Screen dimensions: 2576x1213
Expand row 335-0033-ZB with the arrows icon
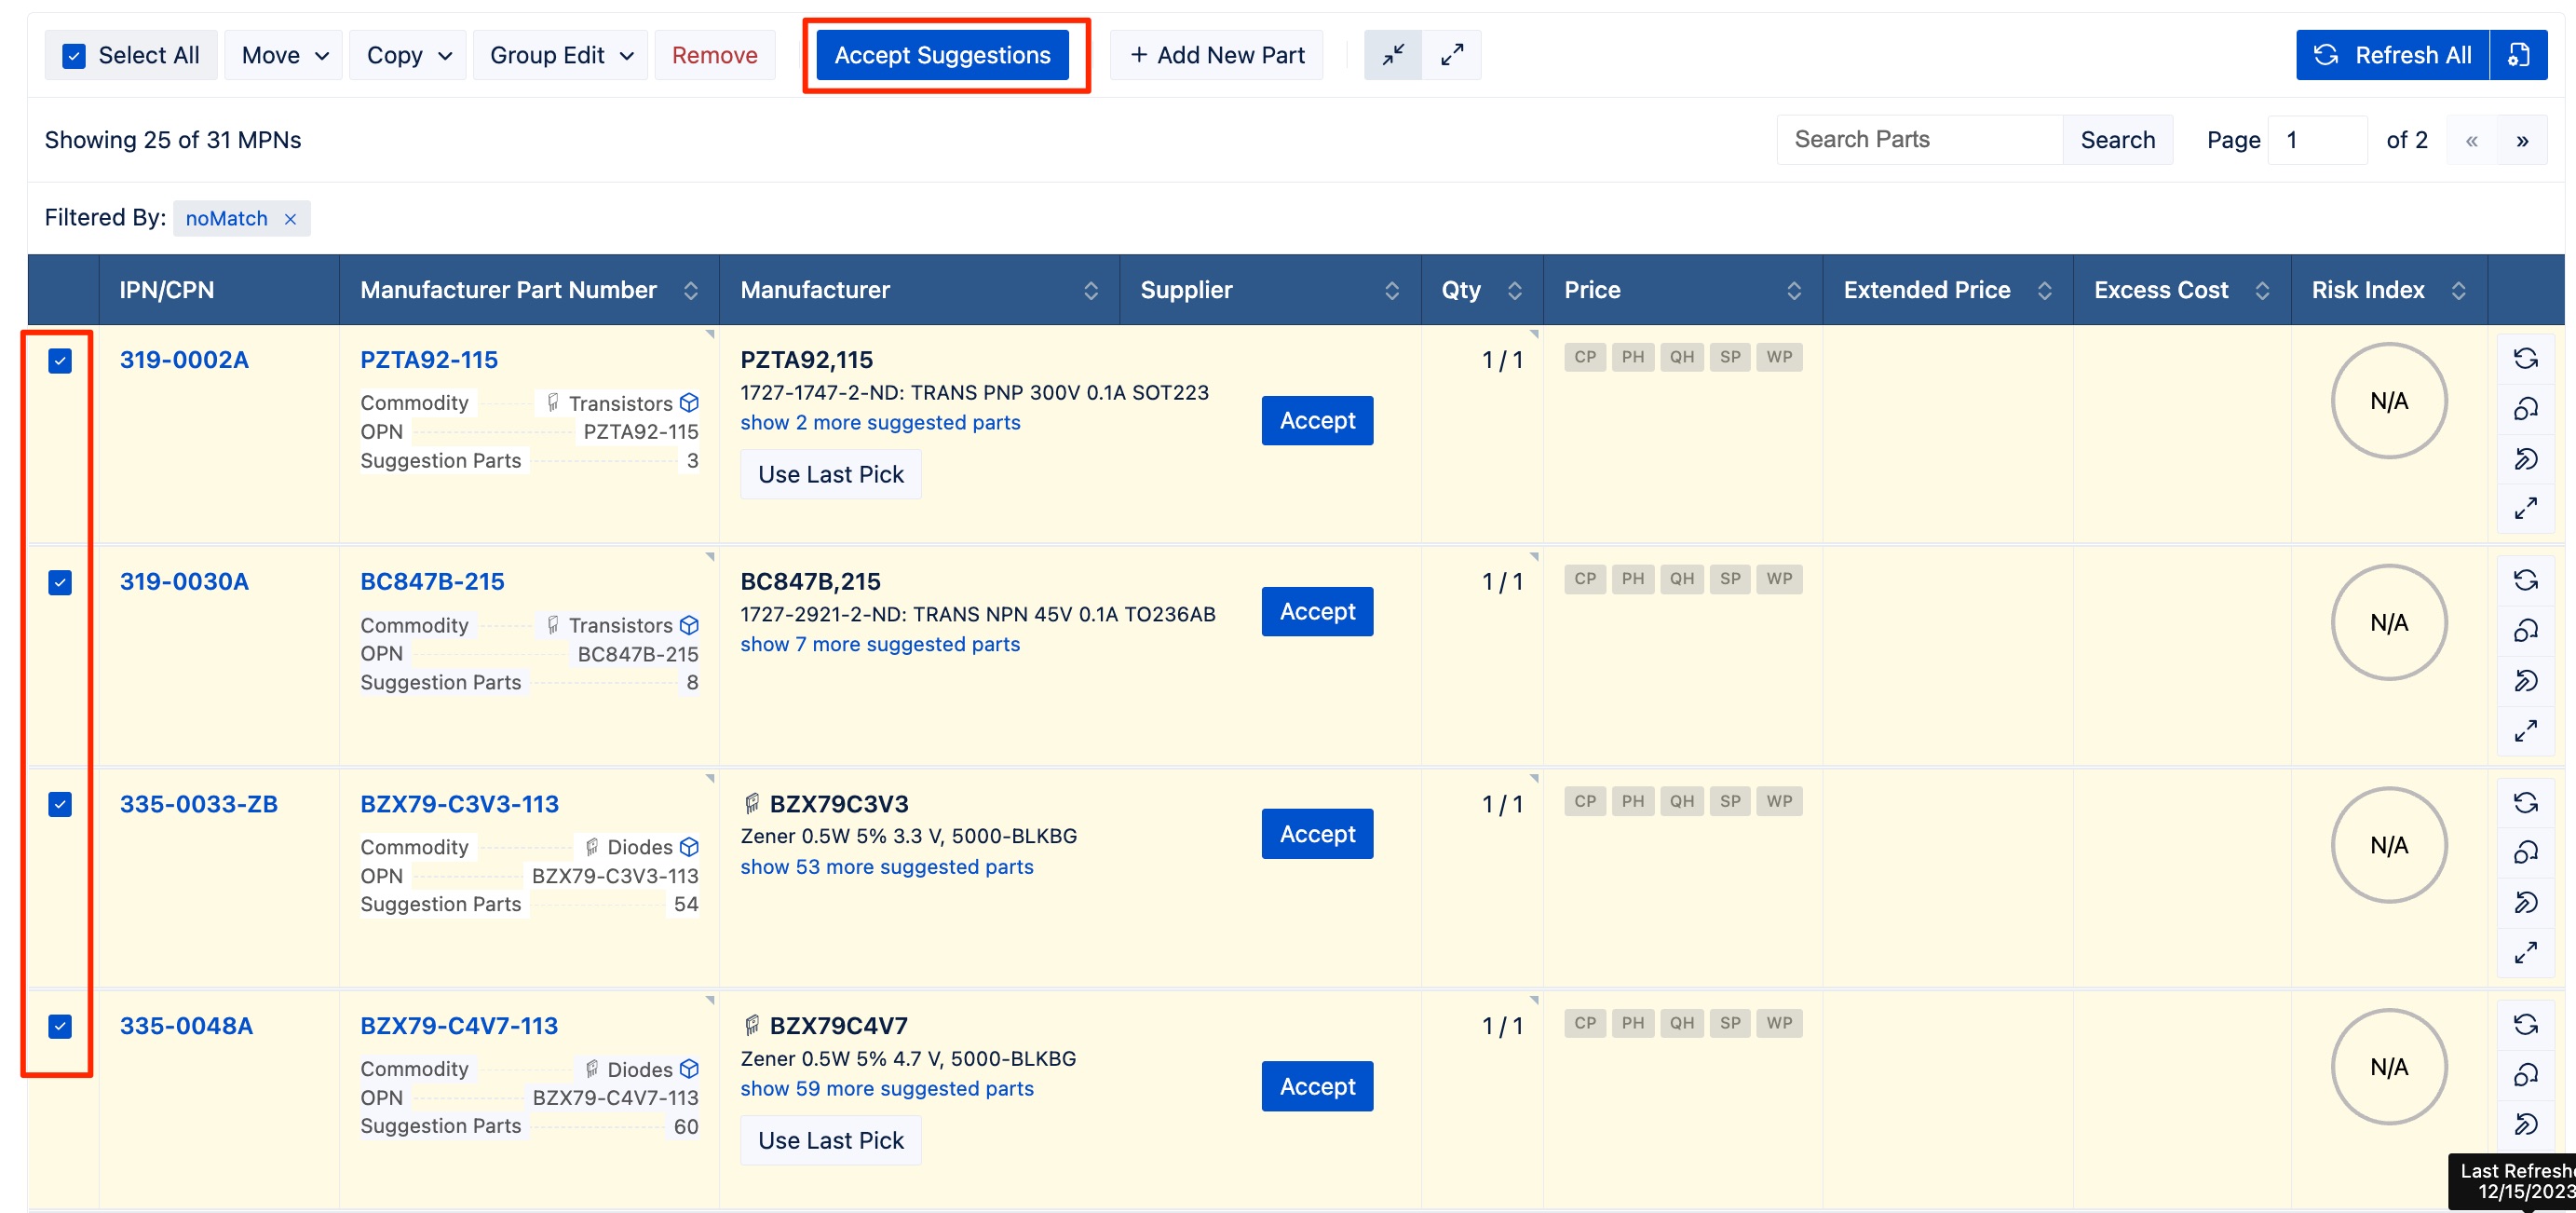[x=2526, y=953]
